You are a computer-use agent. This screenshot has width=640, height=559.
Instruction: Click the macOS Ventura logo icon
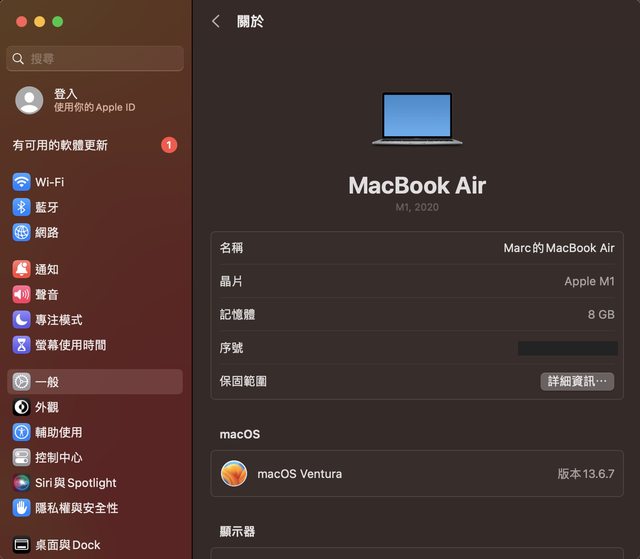coord(234,474)
